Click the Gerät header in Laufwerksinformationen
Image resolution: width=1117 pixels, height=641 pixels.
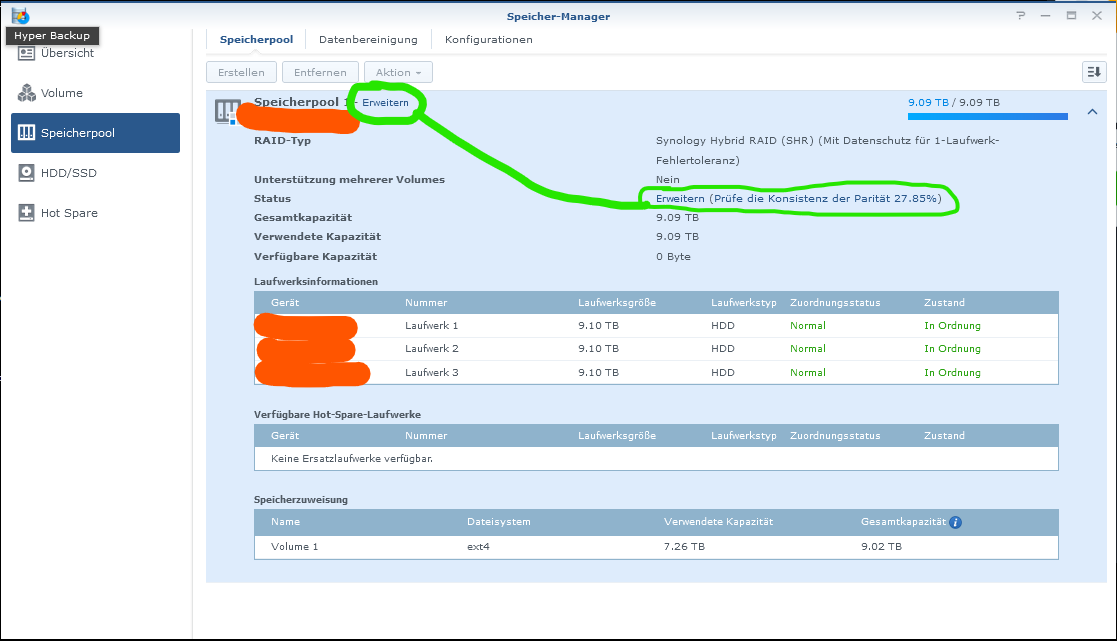pos(285,303)
